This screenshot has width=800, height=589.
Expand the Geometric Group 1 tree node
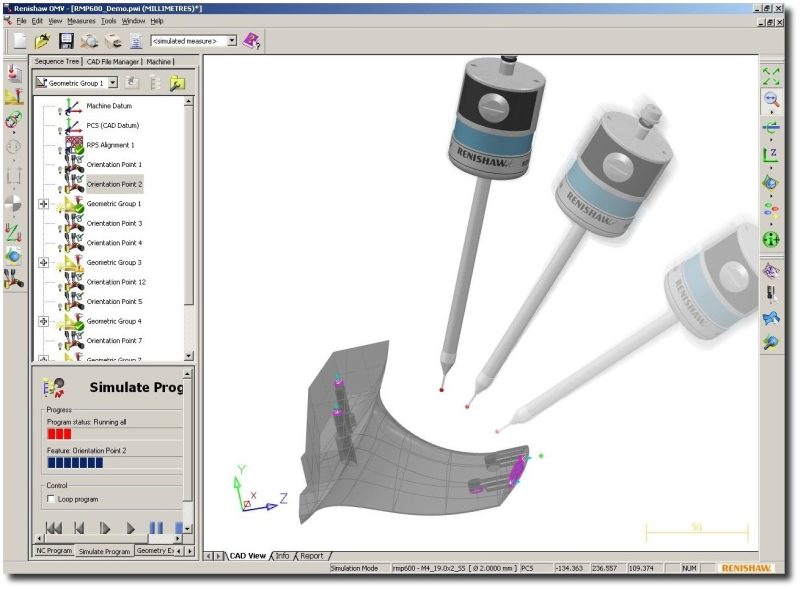pyautogui.click(x=43, y=204)
